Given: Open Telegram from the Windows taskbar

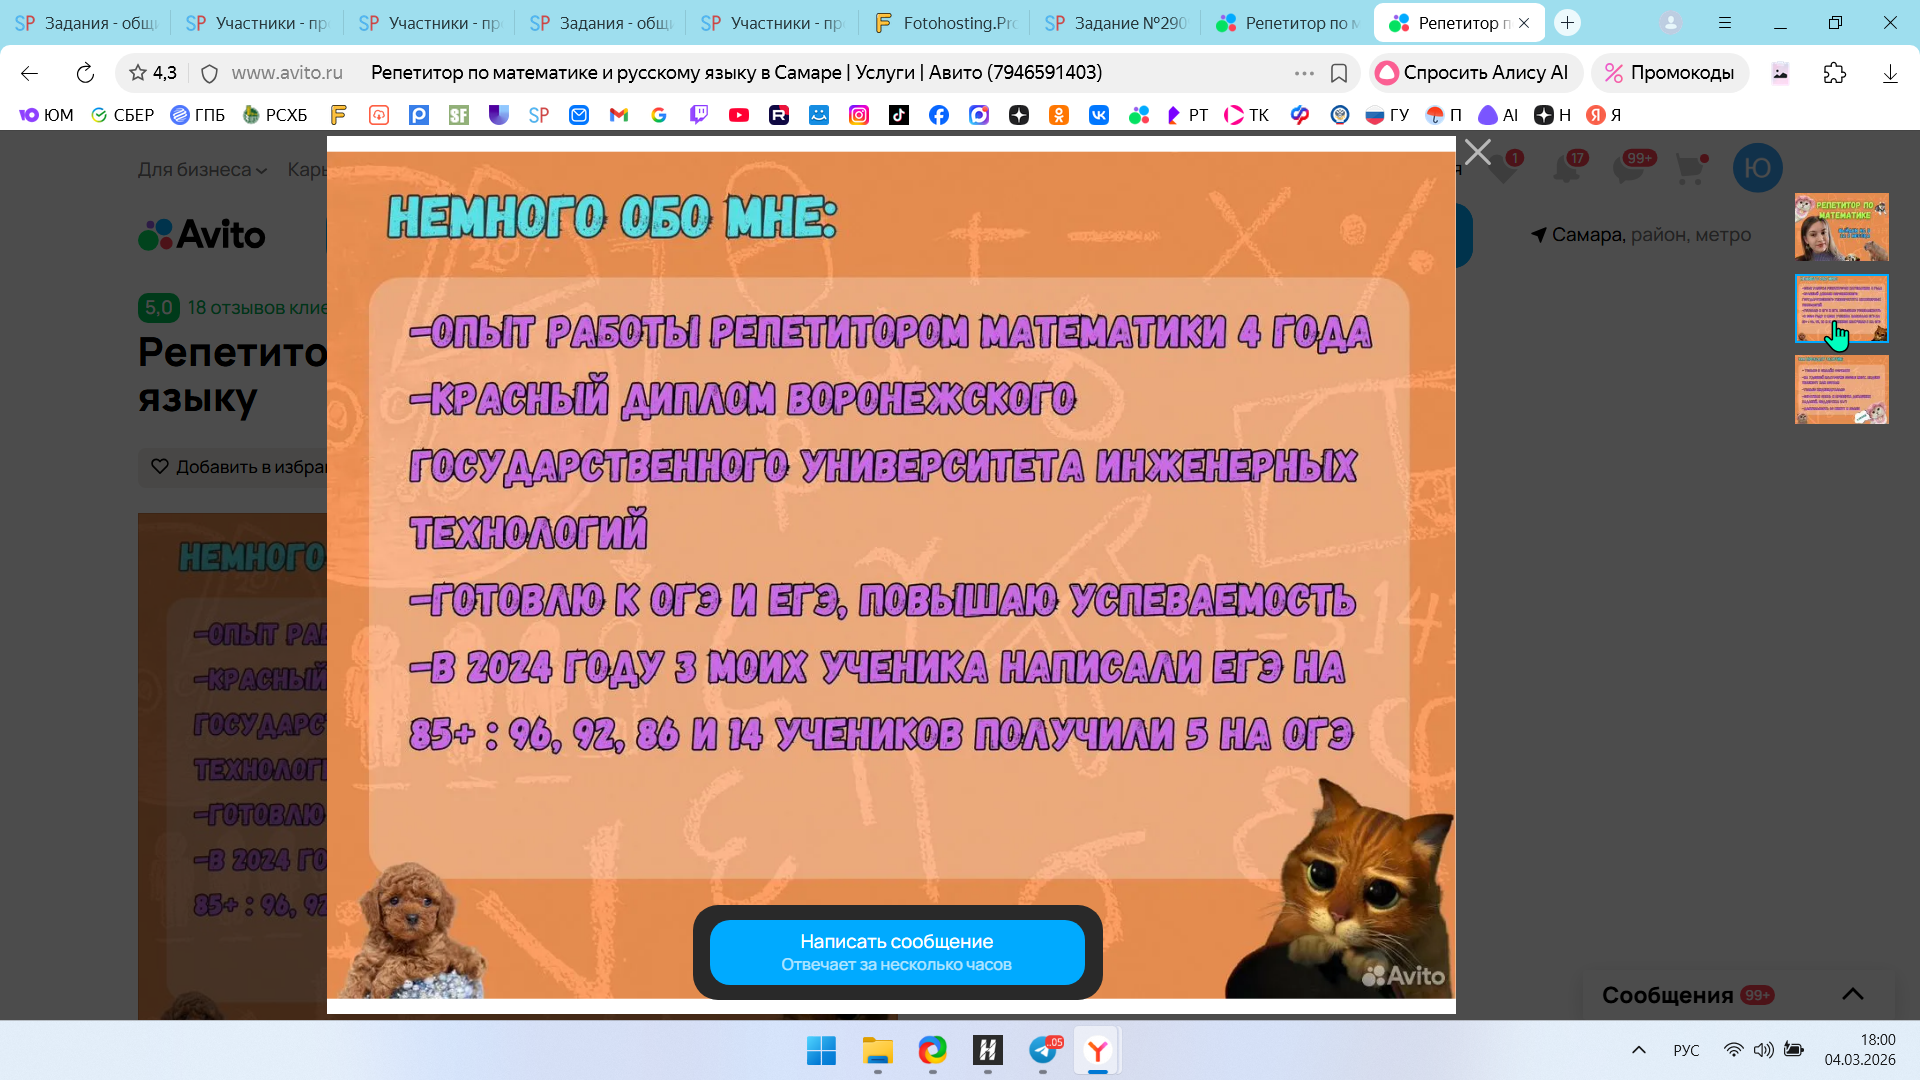Looking at the screenshot, I should click(1043, 1051).
